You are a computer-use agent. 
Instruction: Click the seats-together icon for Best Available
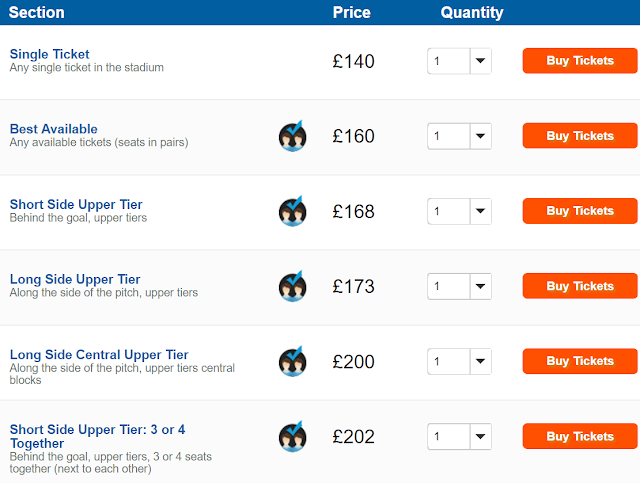click(292, 136)
